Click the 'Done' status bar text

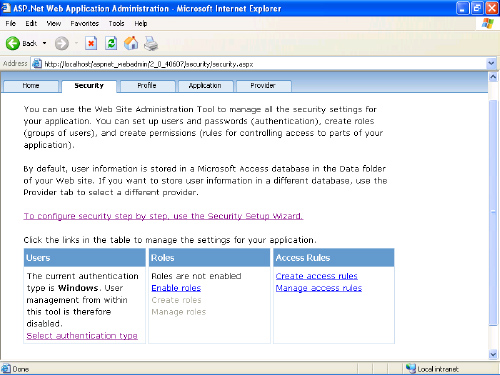tap(21, 369)
